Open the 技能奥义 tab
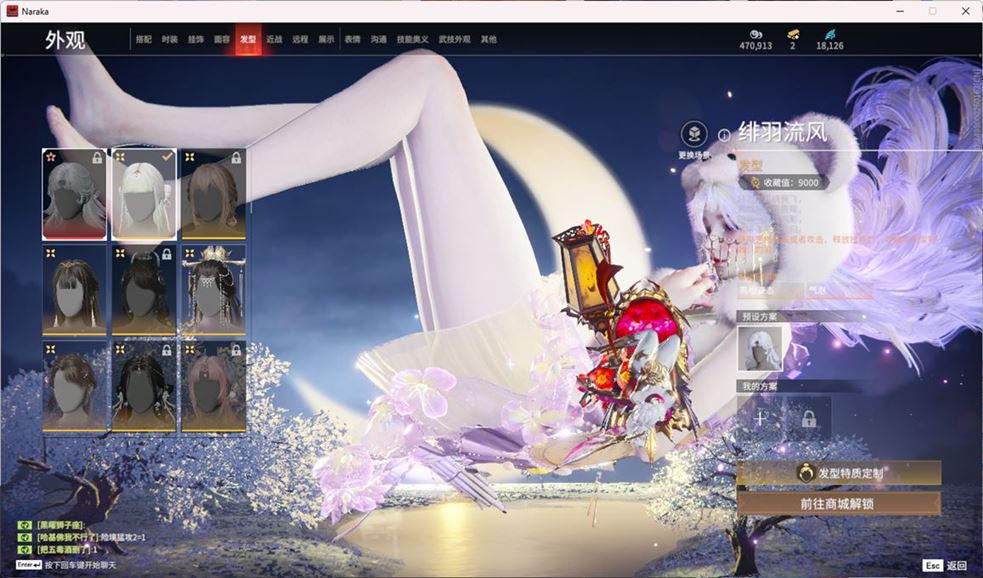This screenshot has height=578, width=983. 413,39
